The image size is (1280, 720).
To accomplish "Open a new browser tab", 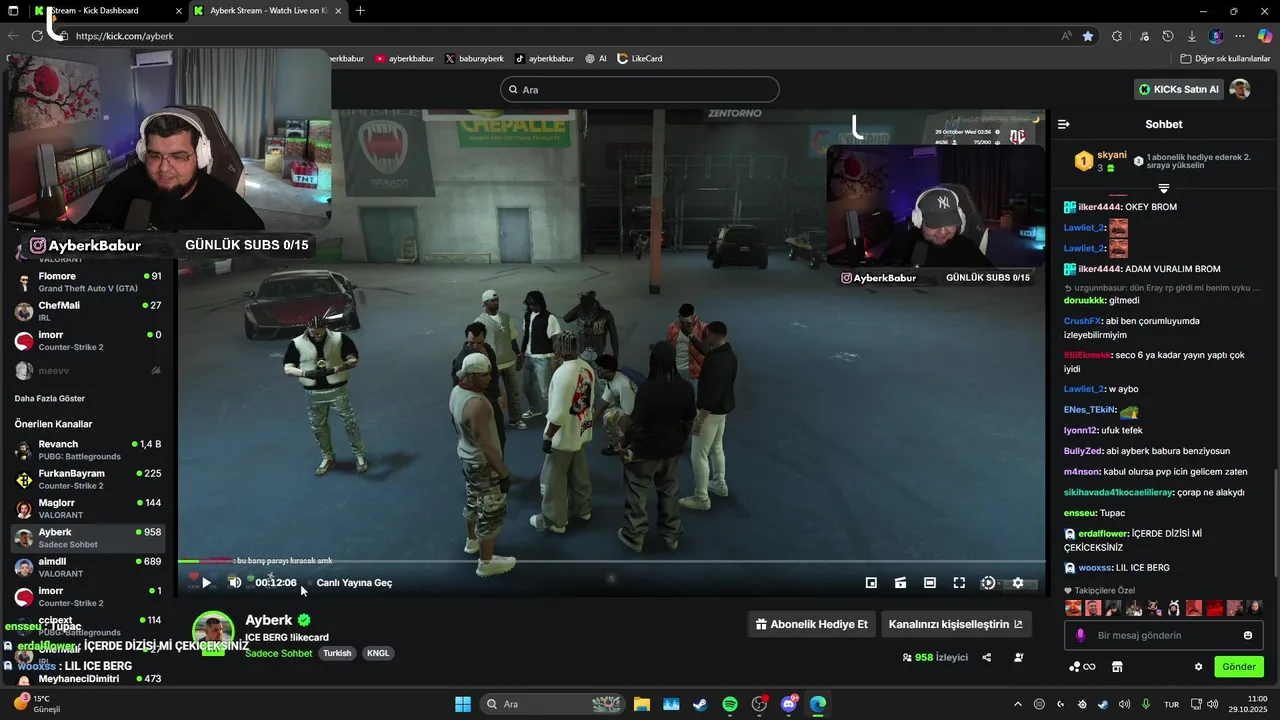I will (360, 11).
